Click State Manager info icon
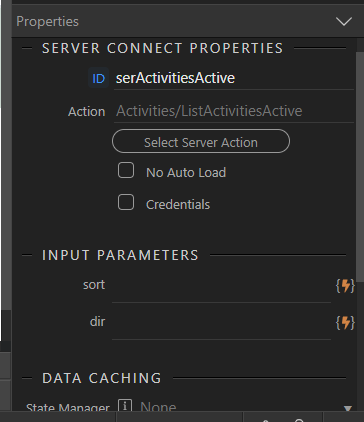 [x=125, y=406]
